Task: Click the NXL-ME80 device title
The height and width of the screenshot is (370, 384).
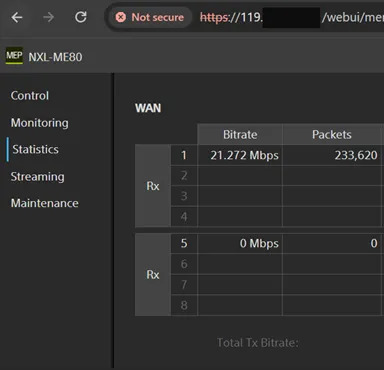Action: 55,57
